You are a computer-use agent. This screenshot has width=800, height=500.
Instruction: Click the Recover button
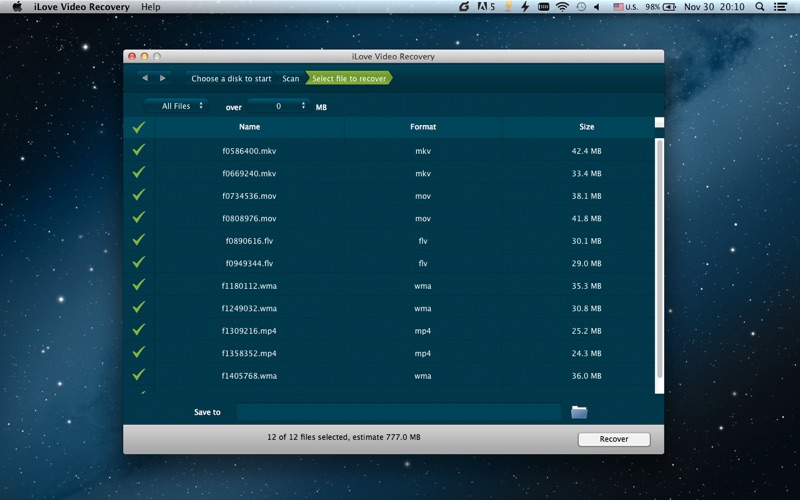coord(614,439)
